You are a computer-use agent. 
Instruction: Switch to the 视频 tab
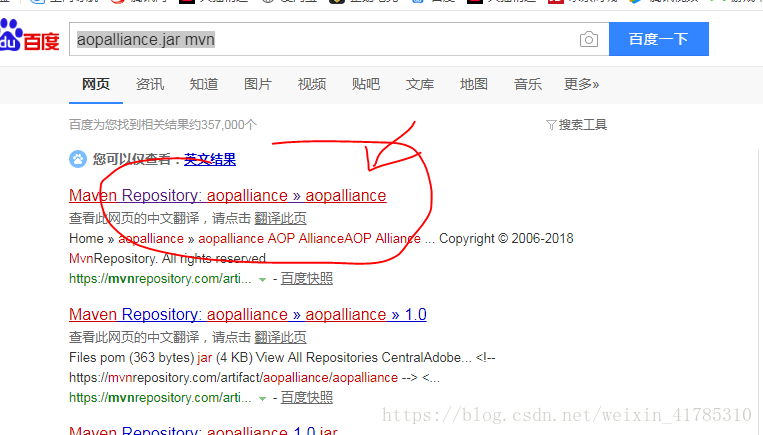point(312,84)
